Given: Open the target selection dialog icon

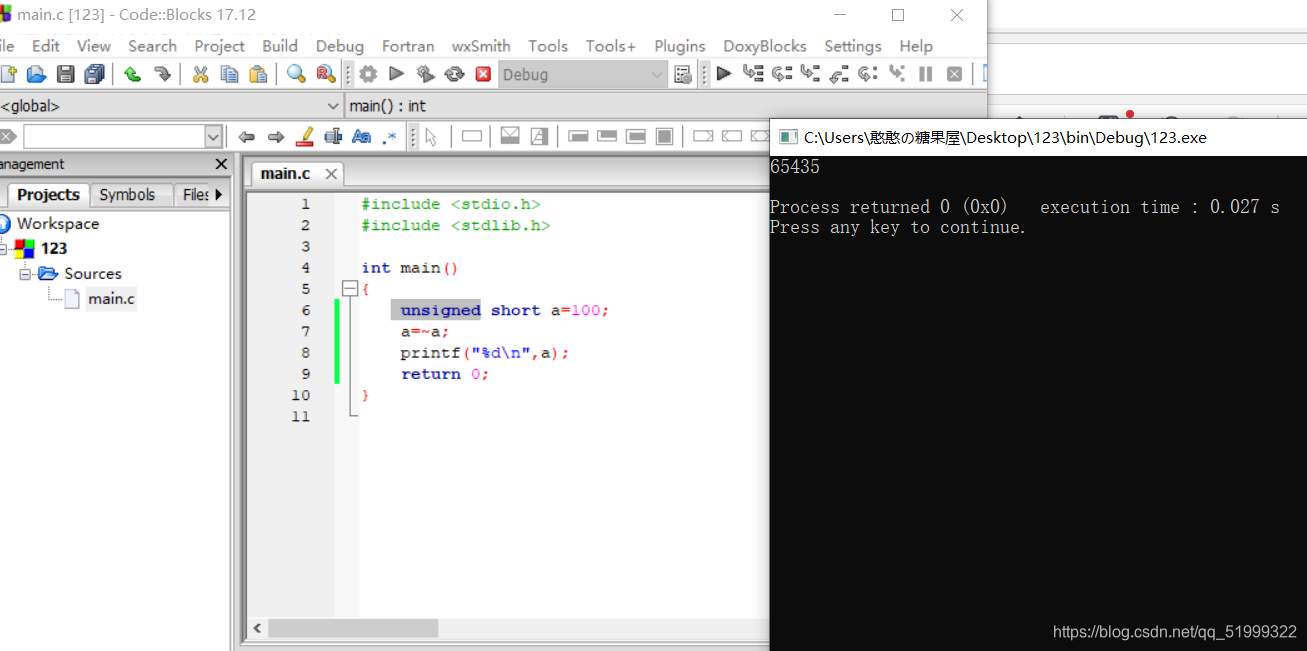Looking at the screenshot, I should [683, 74].
